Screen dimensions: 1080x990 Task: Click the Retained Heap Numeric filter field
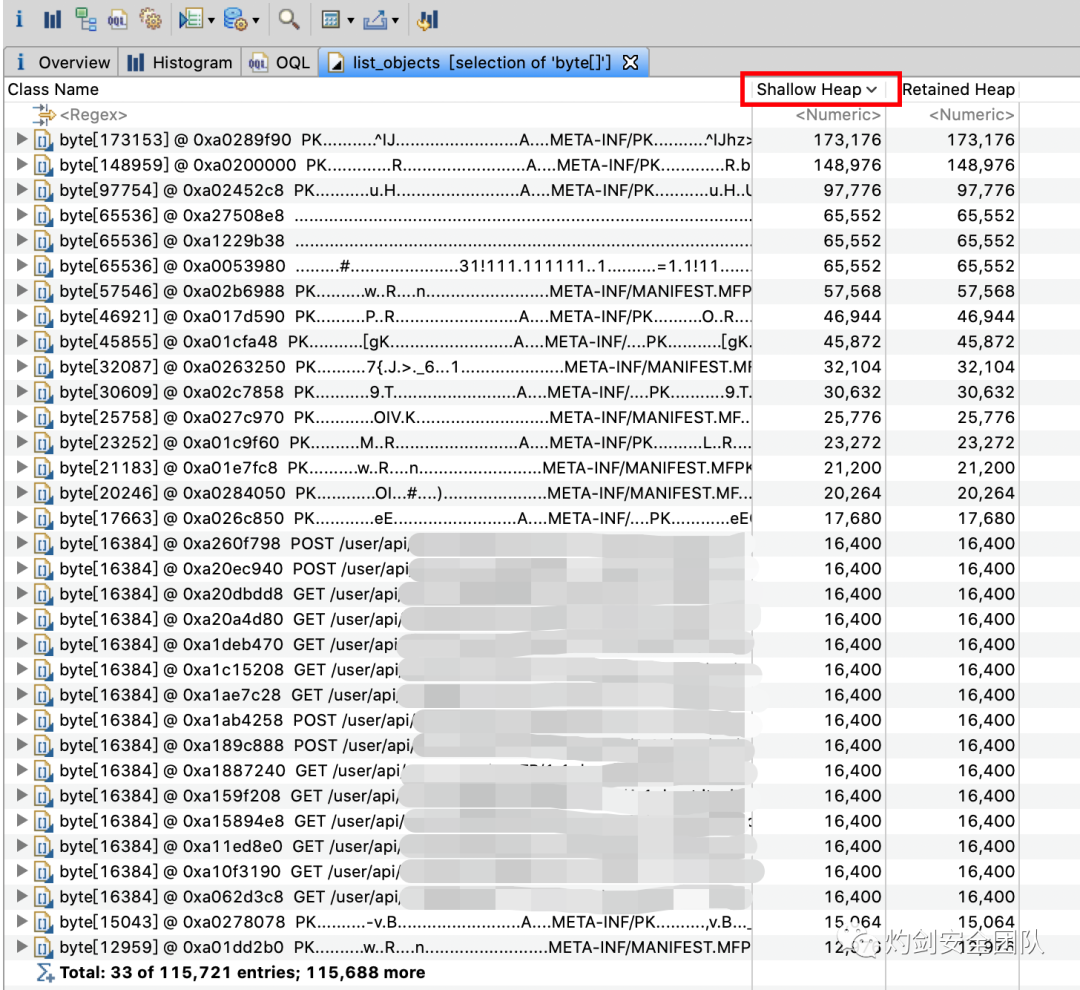971,114
